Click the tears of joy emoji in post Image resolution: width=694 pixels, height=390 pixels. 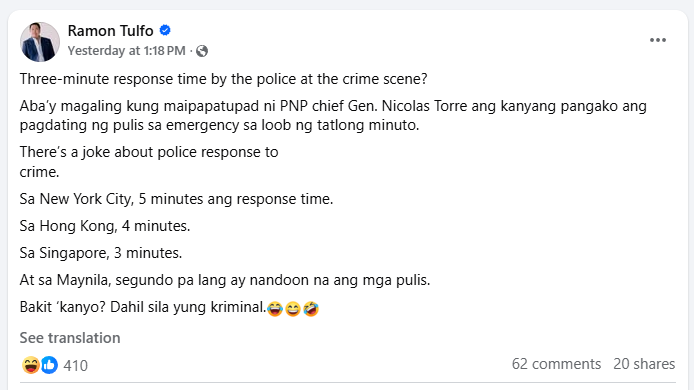[275, 308]
